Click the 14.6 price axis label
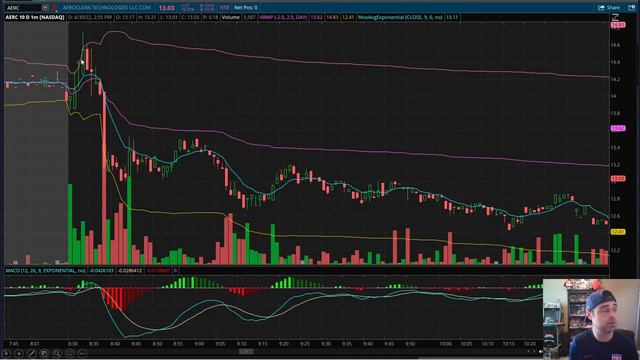Viewport: 640px width, 360px height. click(616, 45)
